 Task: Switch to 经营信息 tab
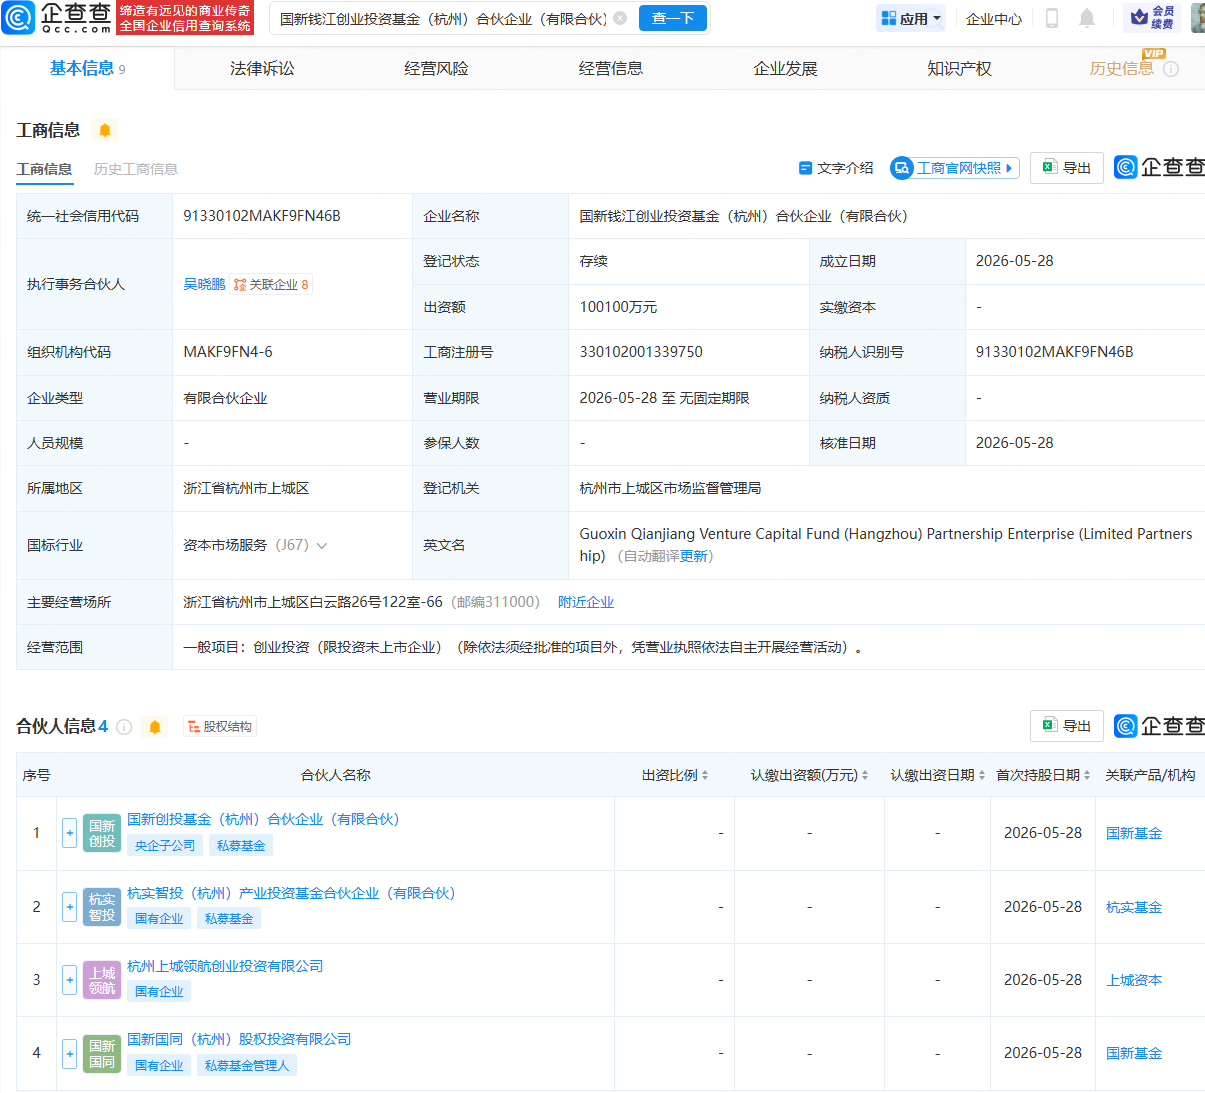(x=611, y=68)
